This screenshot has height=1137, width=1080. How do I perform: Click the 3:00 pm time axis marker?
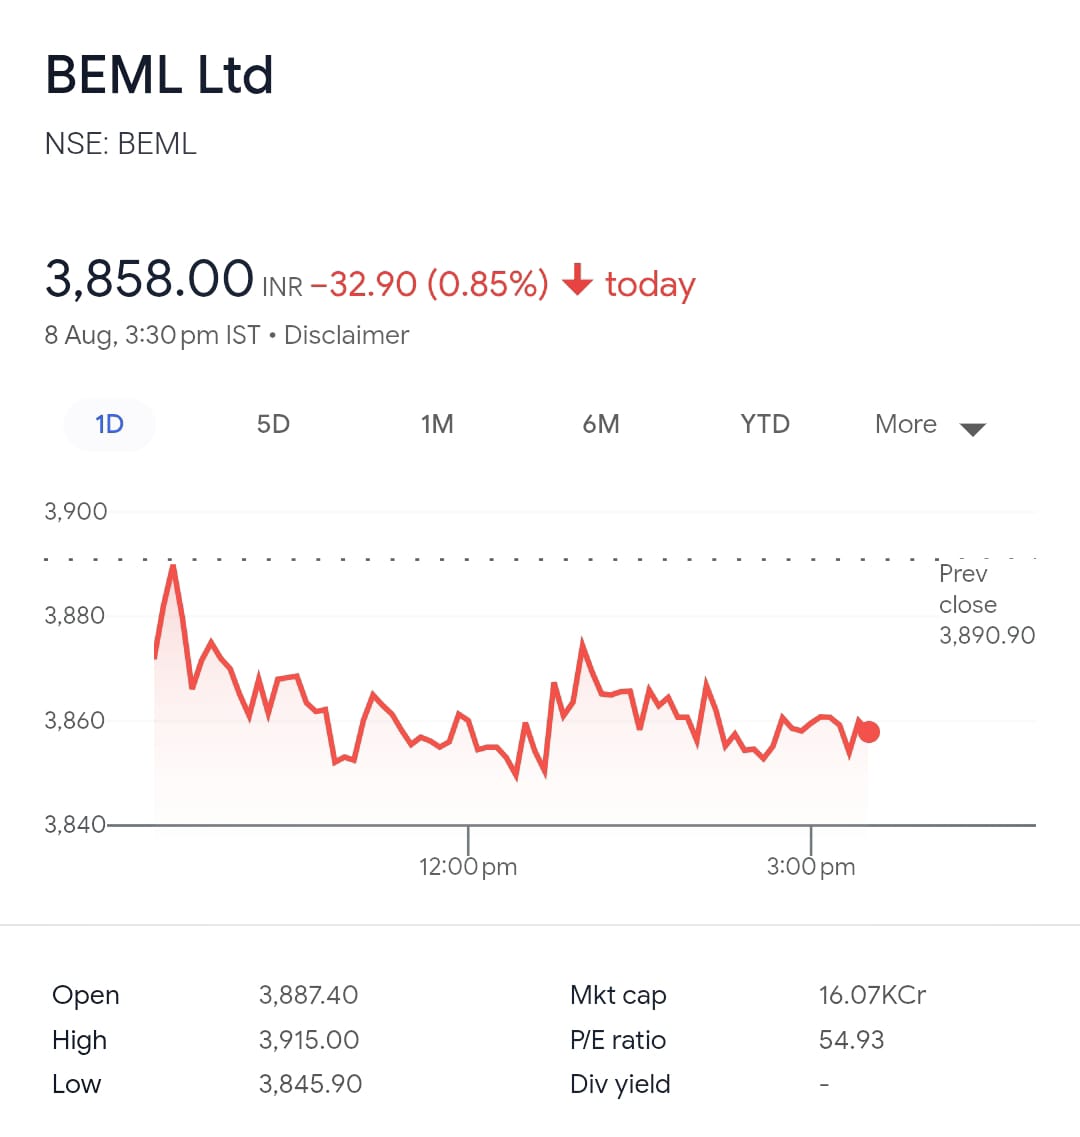point(811,866)
